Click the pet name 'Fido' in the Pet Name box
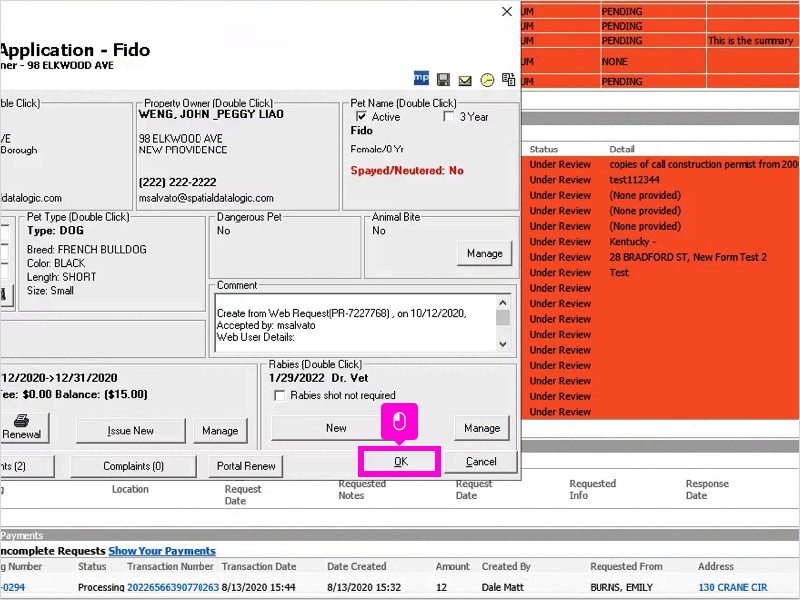This screenshot has width=800, height=600. coord(361,131)
